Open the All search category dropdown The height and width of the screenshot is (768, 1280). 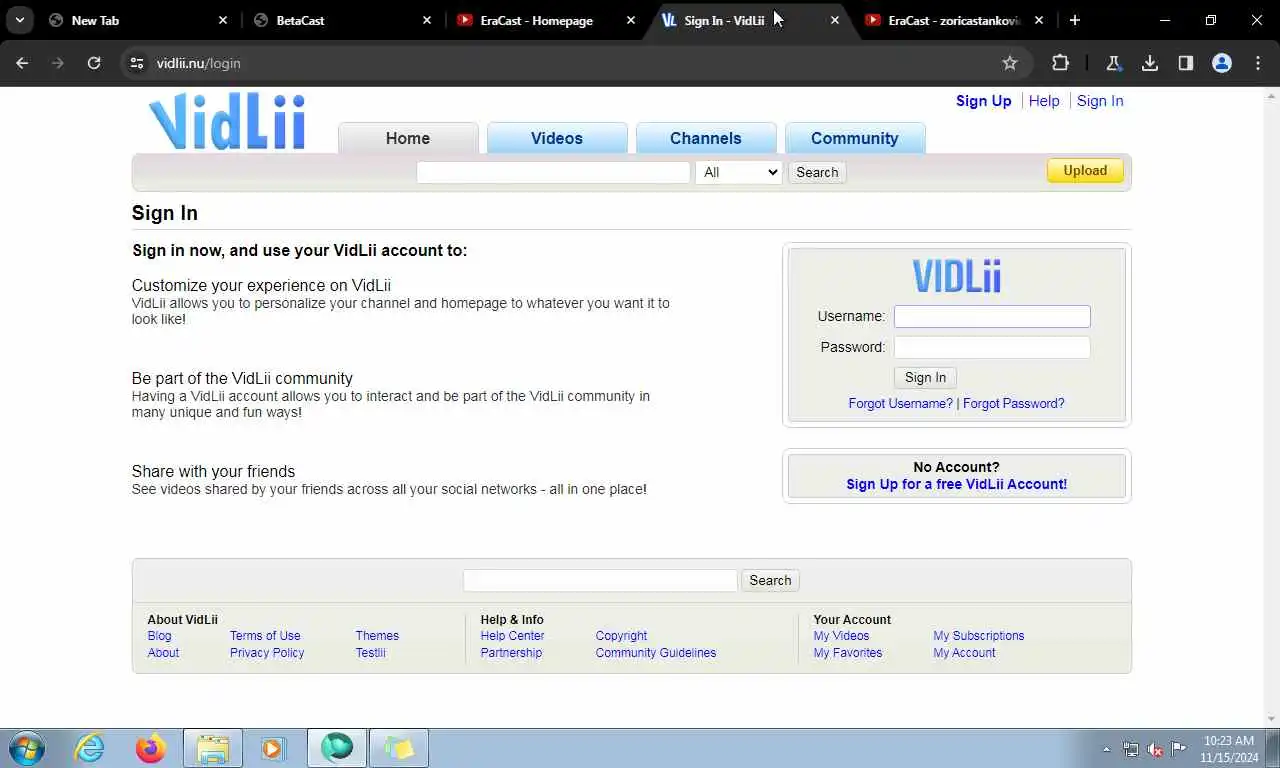coord(739,172)
